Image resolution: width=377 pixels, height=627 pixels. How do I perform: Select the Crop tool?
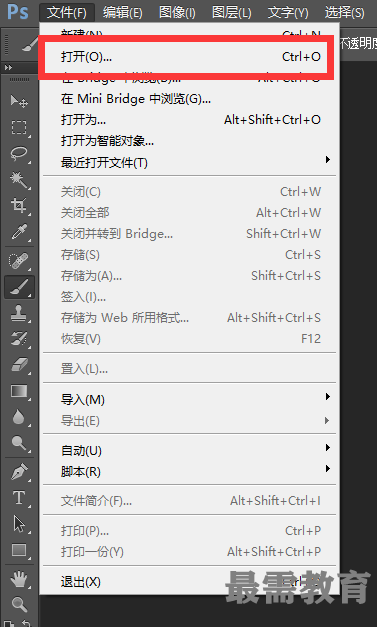tap(19, 206)
